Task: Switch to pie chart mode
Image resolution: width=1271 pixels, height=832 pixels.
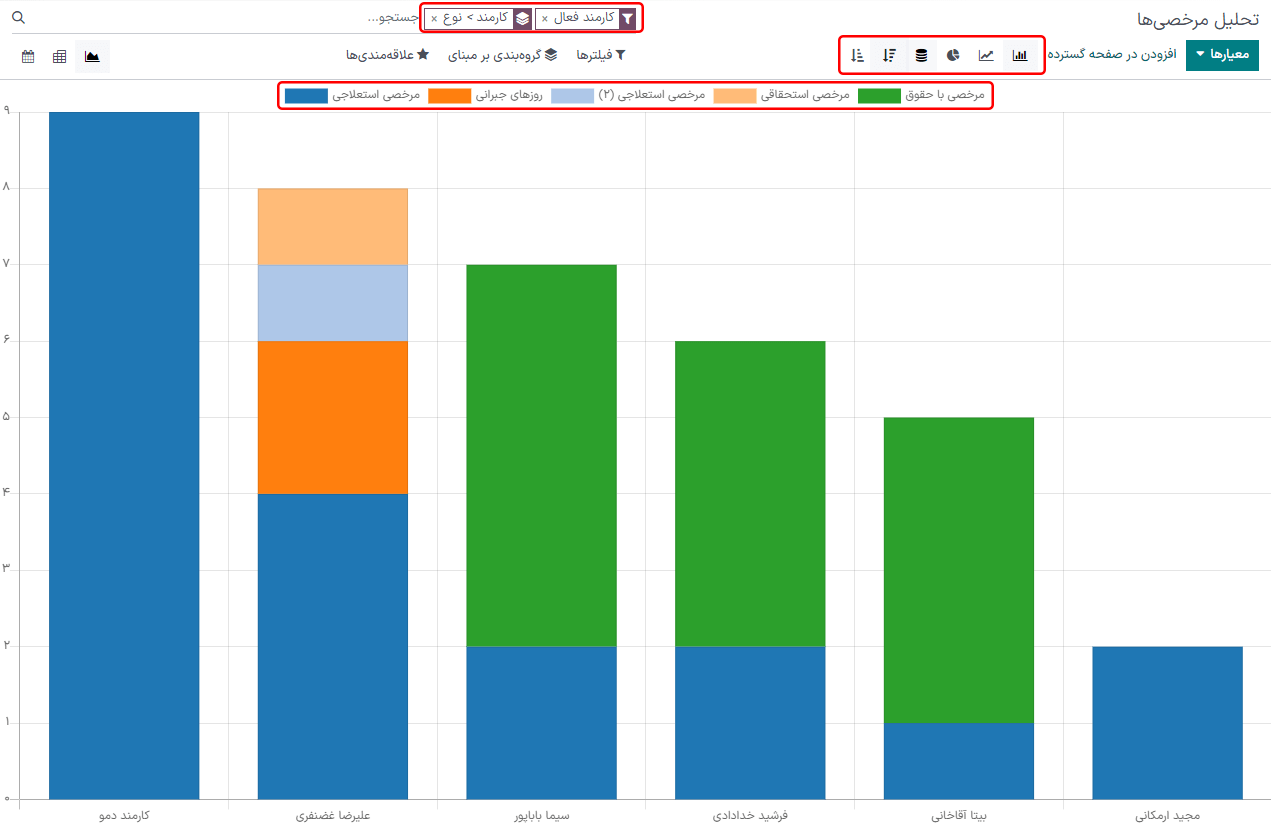Action: tap(953, 55)
